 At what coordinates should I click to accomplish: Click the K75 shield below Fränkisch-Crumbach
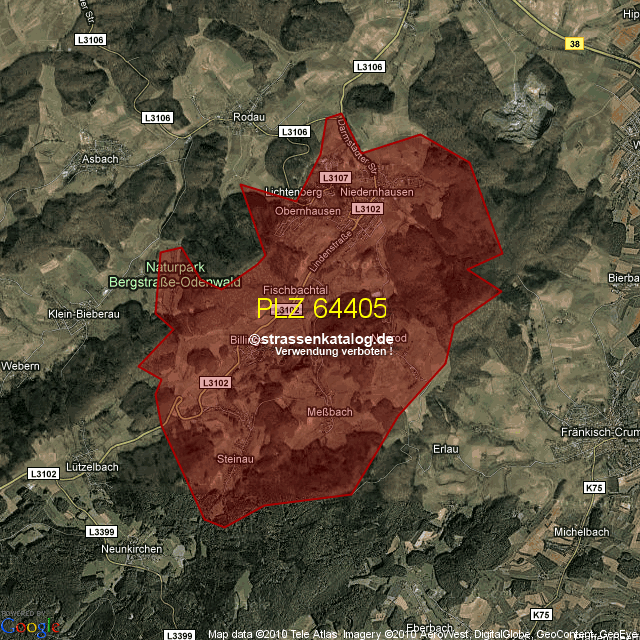594,487
